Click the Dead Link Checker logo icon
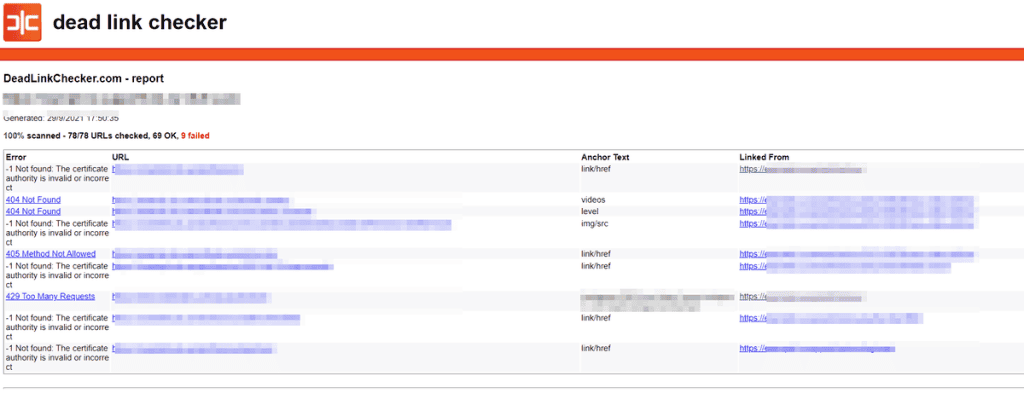 tap(22, 22)
